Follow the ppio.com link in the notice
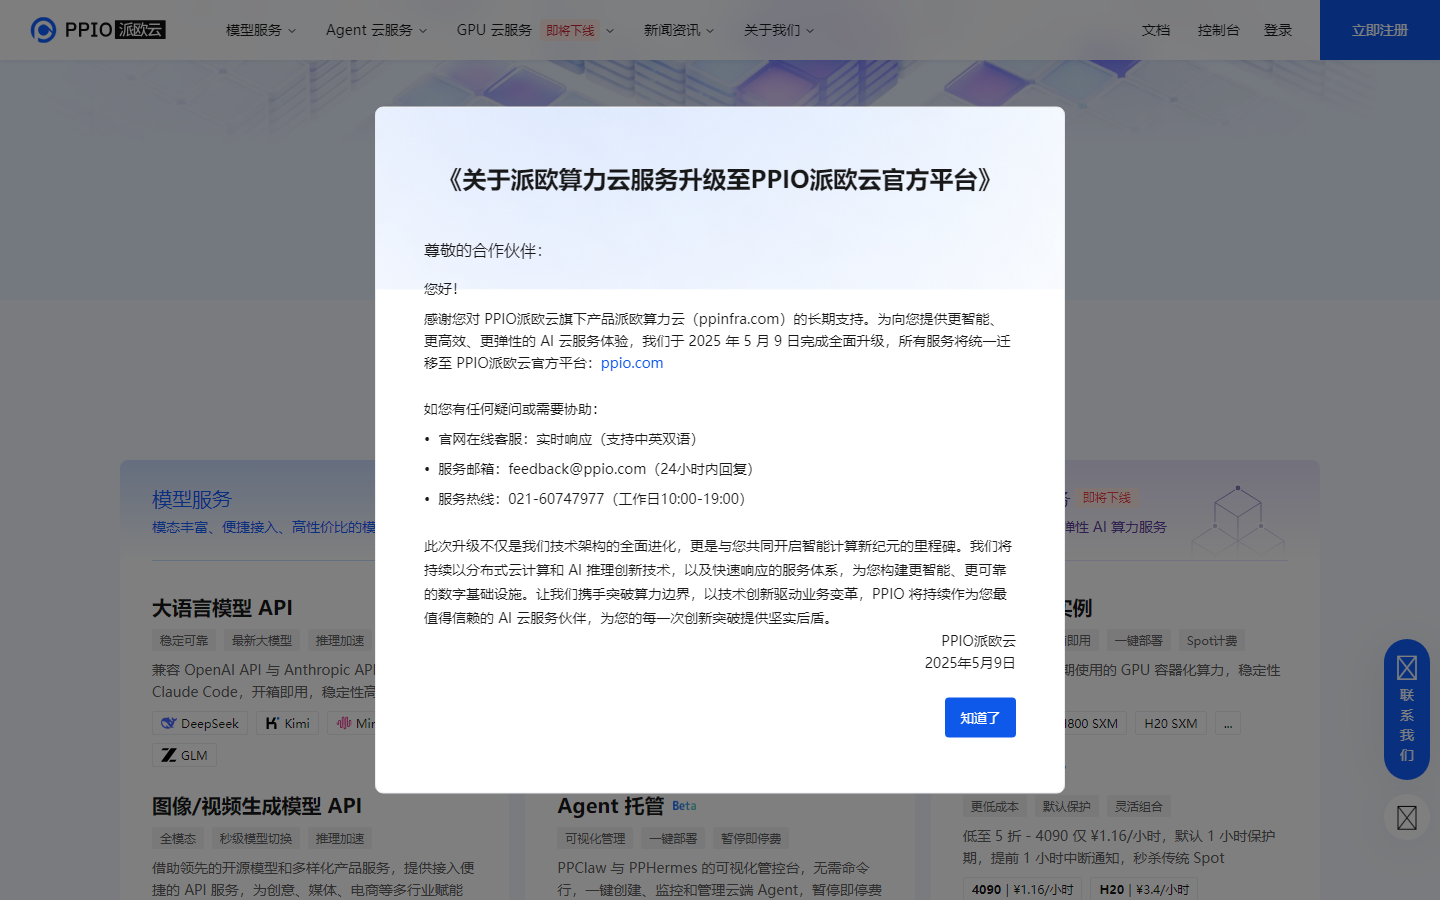Viewport: 1440px width, 900px height. click(x=632, y=363)
